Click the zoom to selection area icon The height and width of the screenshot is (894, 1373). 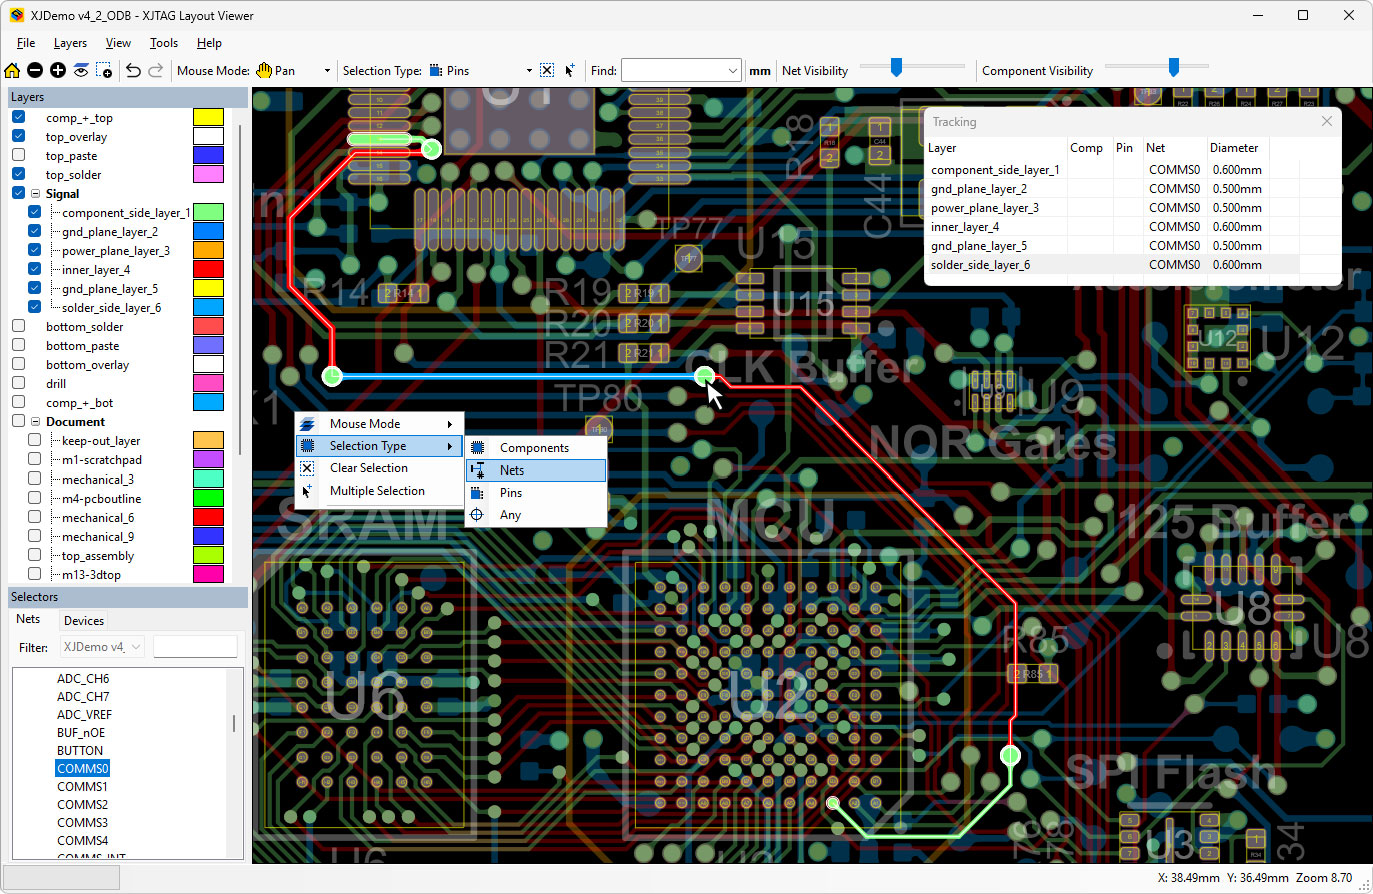coord(104,70)
